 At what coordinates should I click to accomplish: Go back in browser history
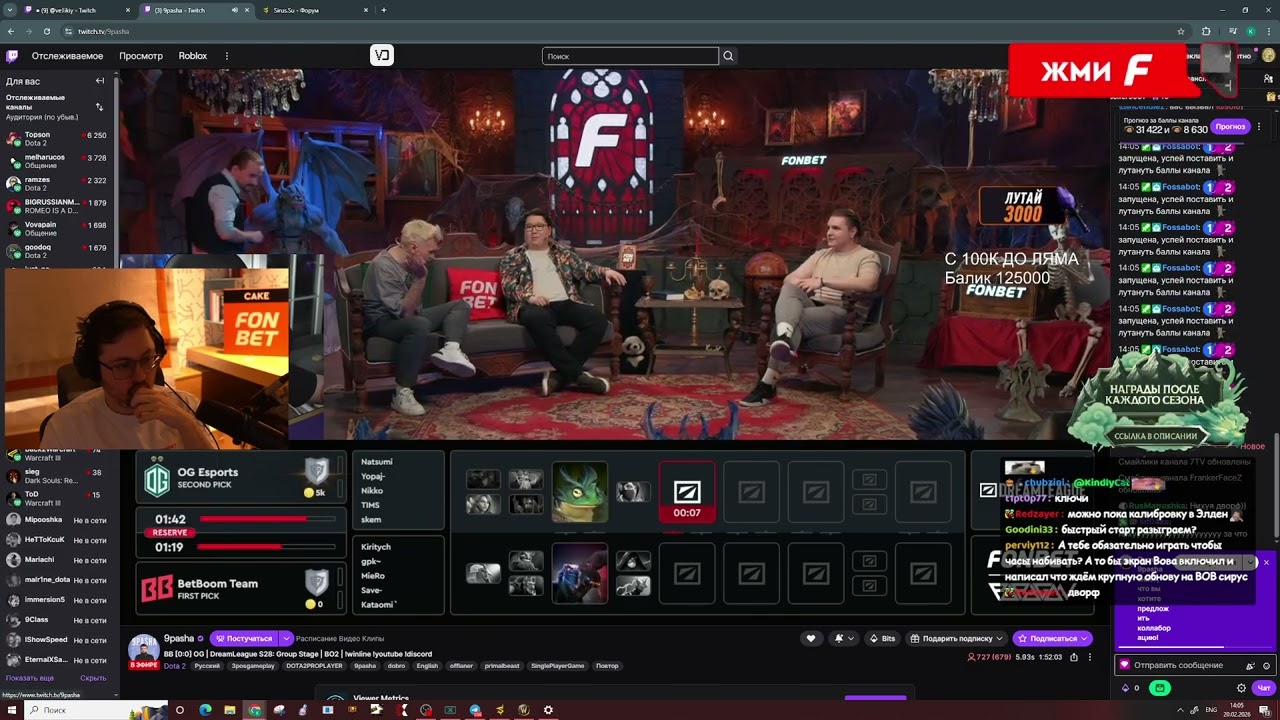(11, 31)
